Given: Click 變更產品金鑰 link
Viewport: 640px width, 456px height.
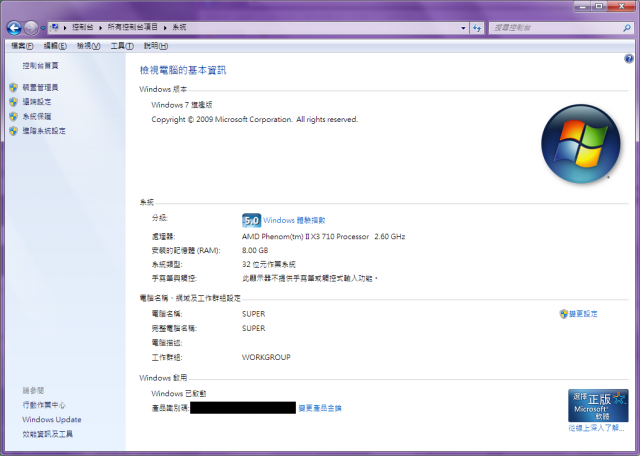Looking at the screenshot, I should click(320, 408).
